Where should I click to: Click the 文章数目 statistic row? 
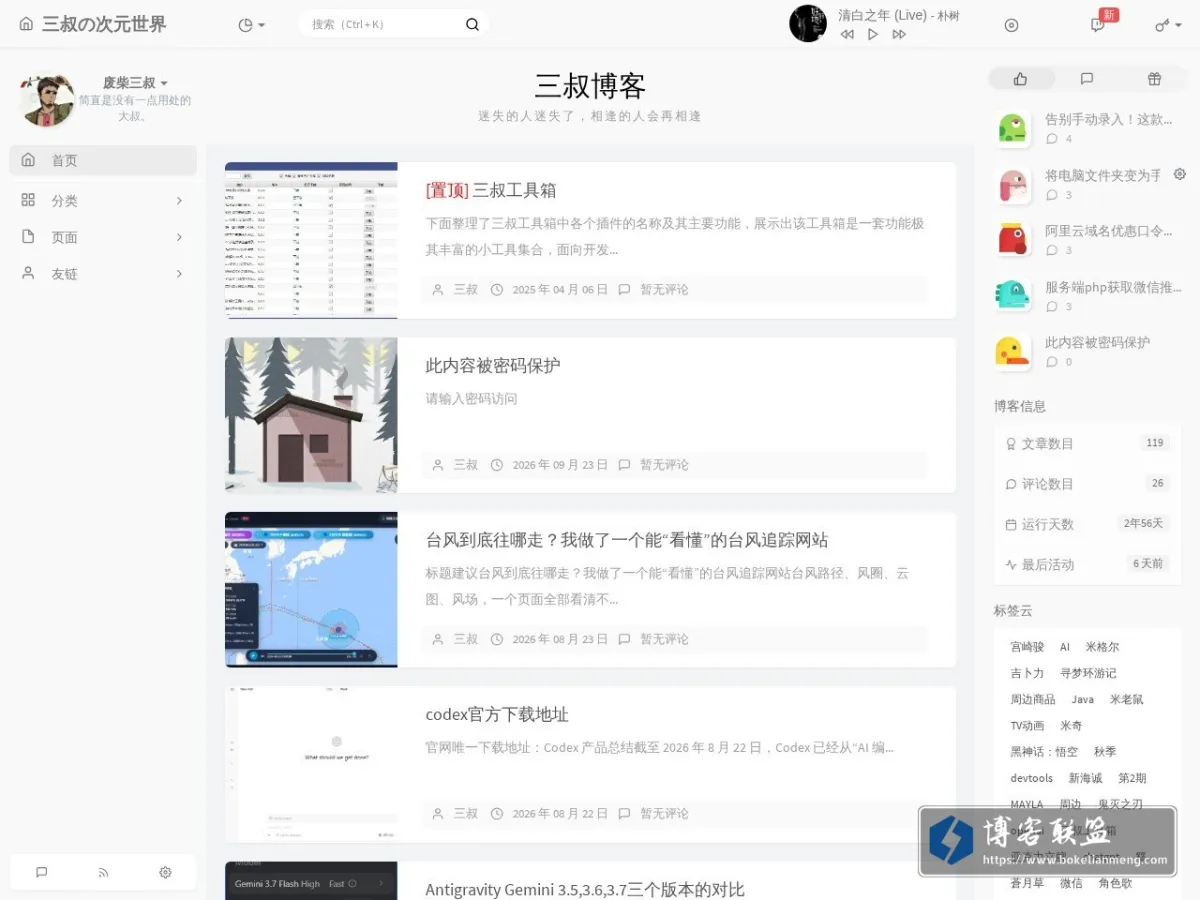click(1087, 443)
